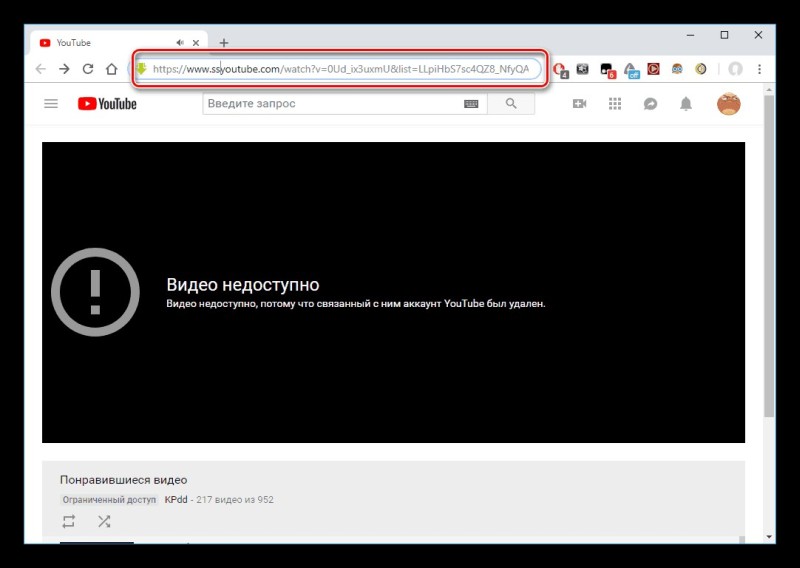Open the black extension icon with badge 6
Image resolution: width=800 pixels, height=568 pixels.
[607, 70]
